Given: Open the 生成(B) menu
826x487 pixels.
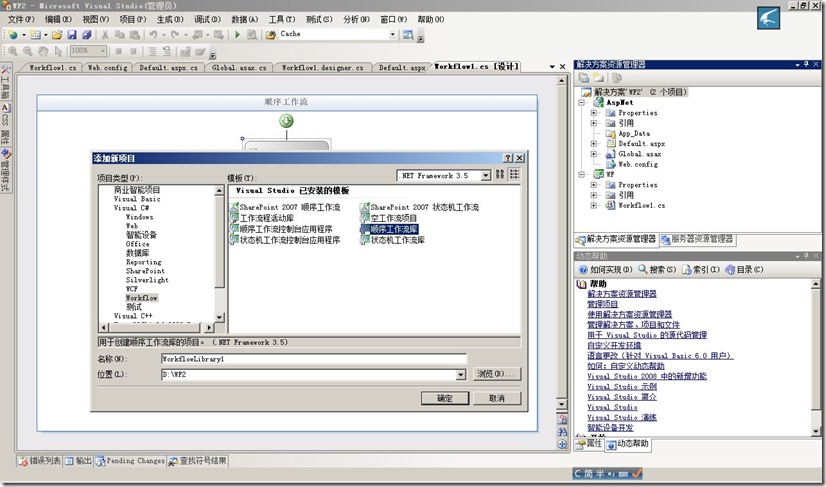Looking at the screenshot, I should (x=170, y=20).
